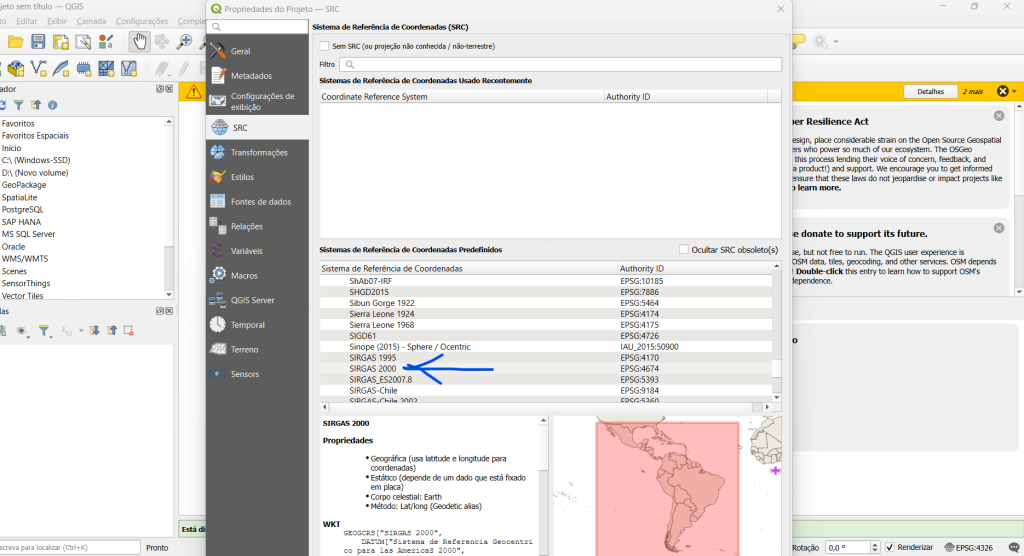Save project with the floppy disk icon

(x=38, y=42)
